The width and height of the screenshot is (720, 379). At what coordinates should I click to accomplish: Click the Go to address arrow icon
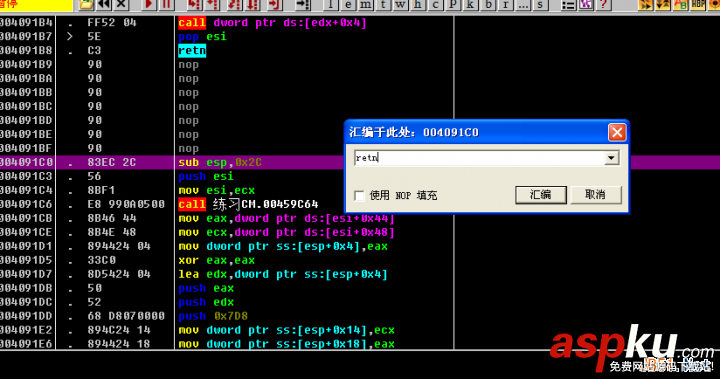pyautogui.click(x=302, y=5)
